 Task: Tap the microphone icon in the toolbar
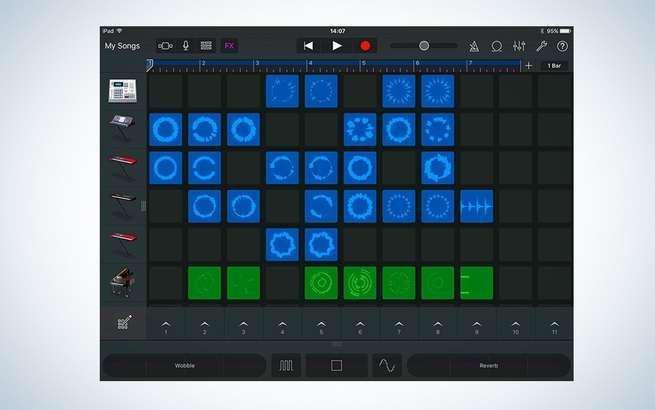tap(186, 46)
